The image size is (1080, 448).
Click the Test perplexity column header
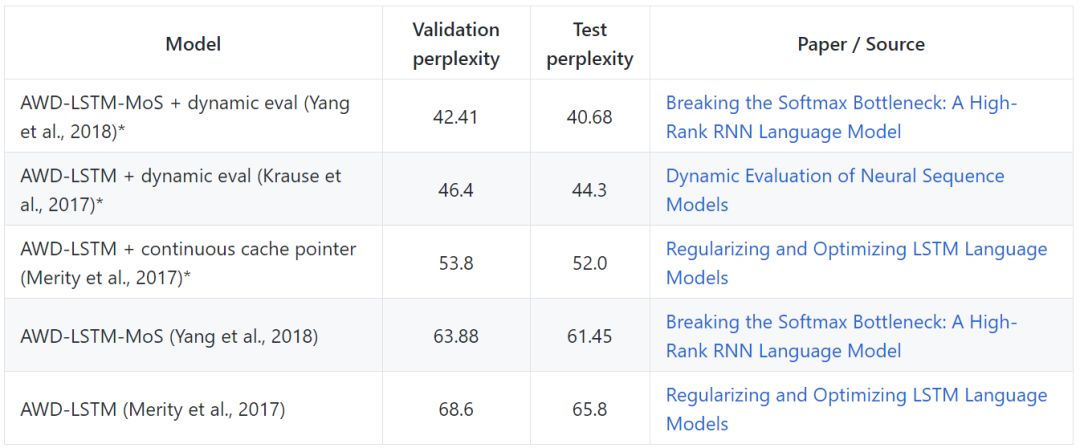click(x=589, y=44)
